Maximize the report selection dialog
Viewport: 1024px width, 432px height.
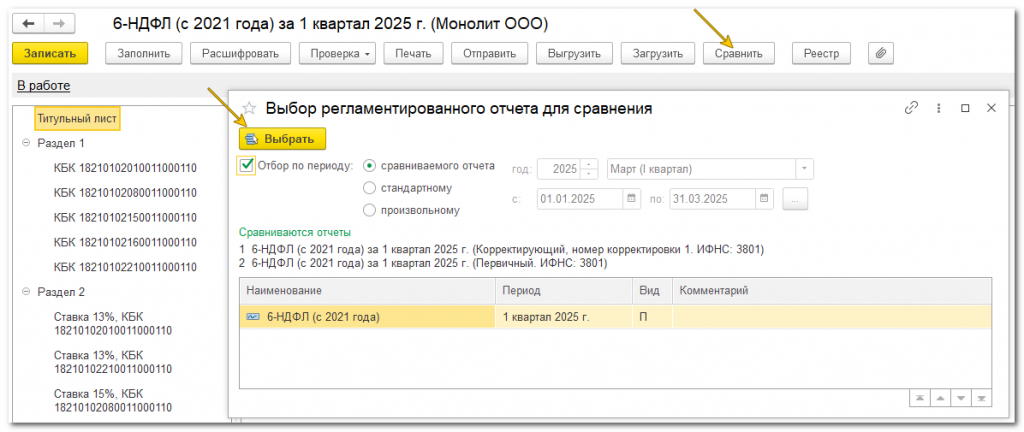coord(965,108)
